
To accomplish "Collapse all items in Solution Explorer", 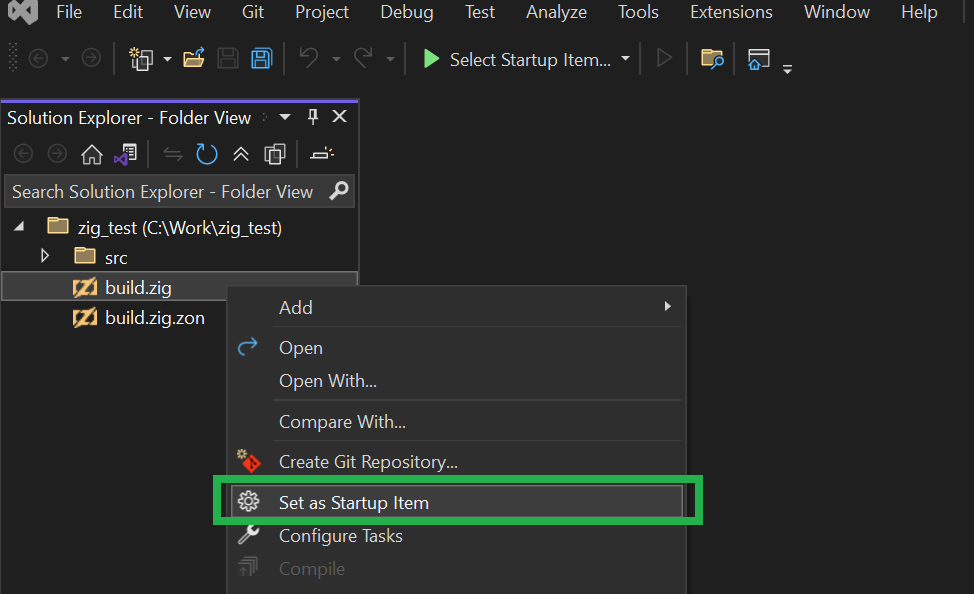I will click(241, 154).
